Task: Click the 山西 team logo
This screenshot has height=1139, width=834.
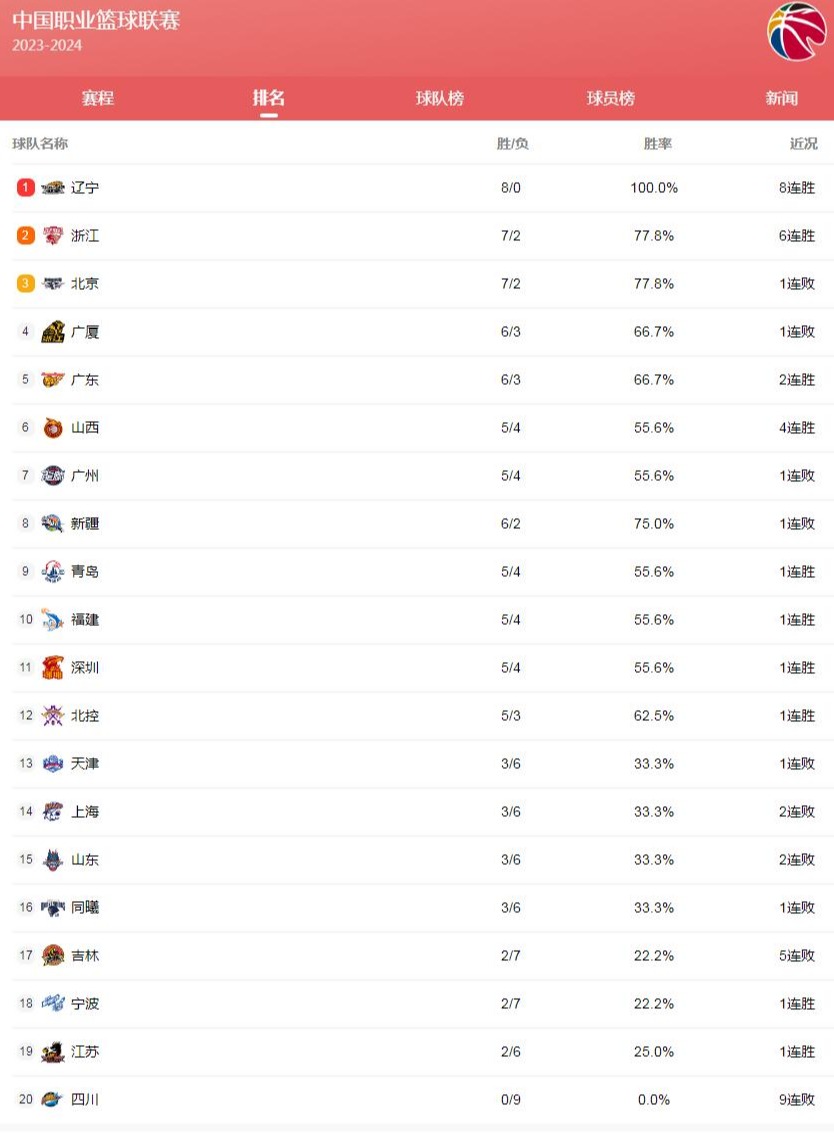Action: click(53, 428)
